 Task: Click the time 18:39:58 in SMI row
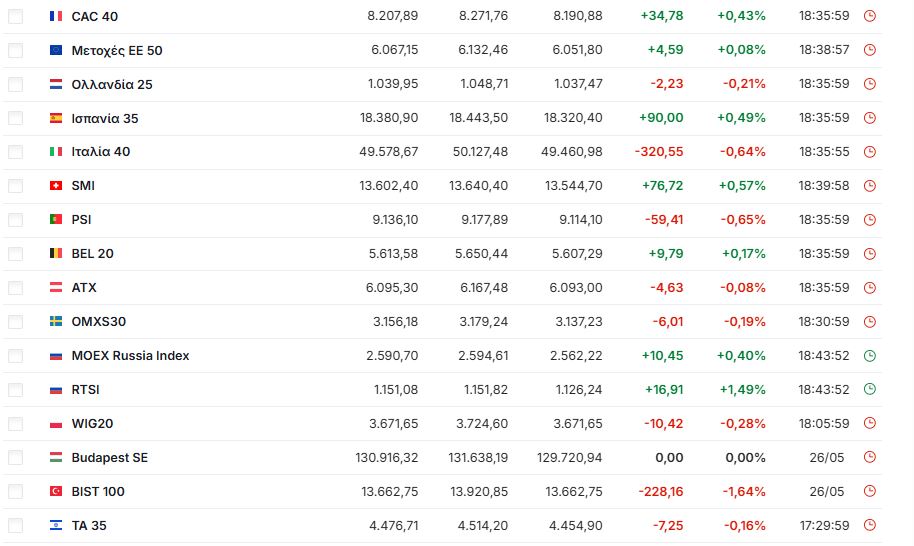[824, 186]
